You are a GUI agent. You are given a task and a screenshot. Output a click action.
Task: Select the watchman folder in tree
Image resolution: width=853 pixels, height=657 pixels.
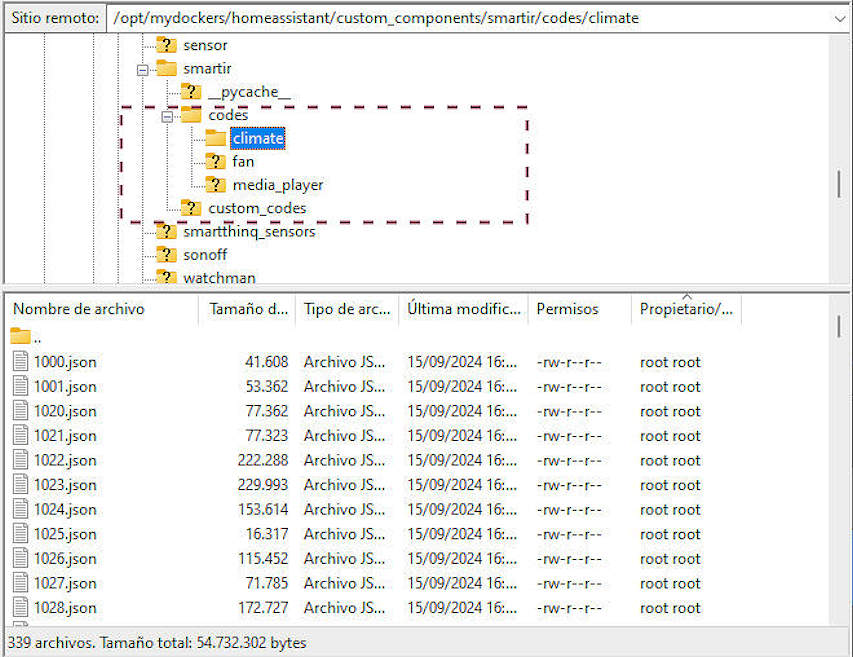point(219,278)
